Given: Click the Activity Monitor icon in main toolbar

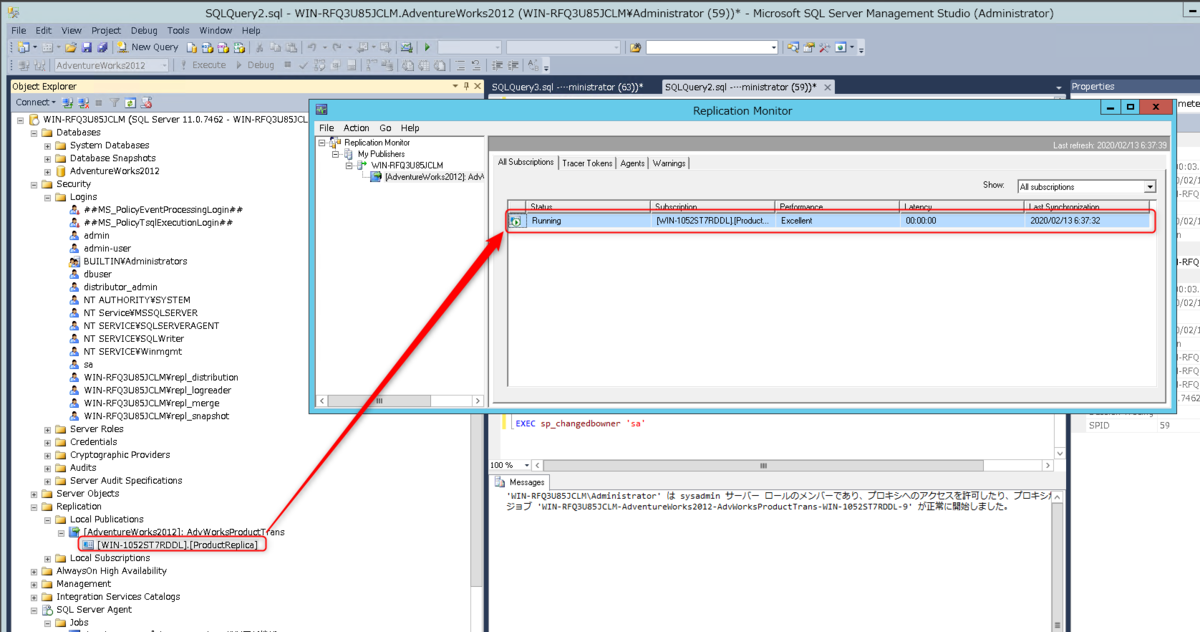Looking at the screenshot, I should pos(407,47).
